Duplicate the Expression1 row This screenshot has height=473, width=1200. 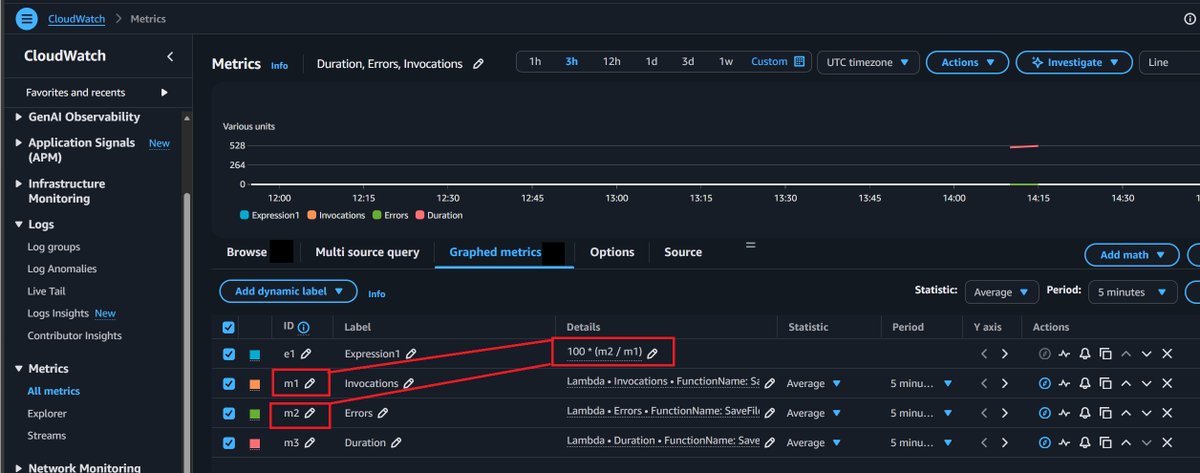1106,354
